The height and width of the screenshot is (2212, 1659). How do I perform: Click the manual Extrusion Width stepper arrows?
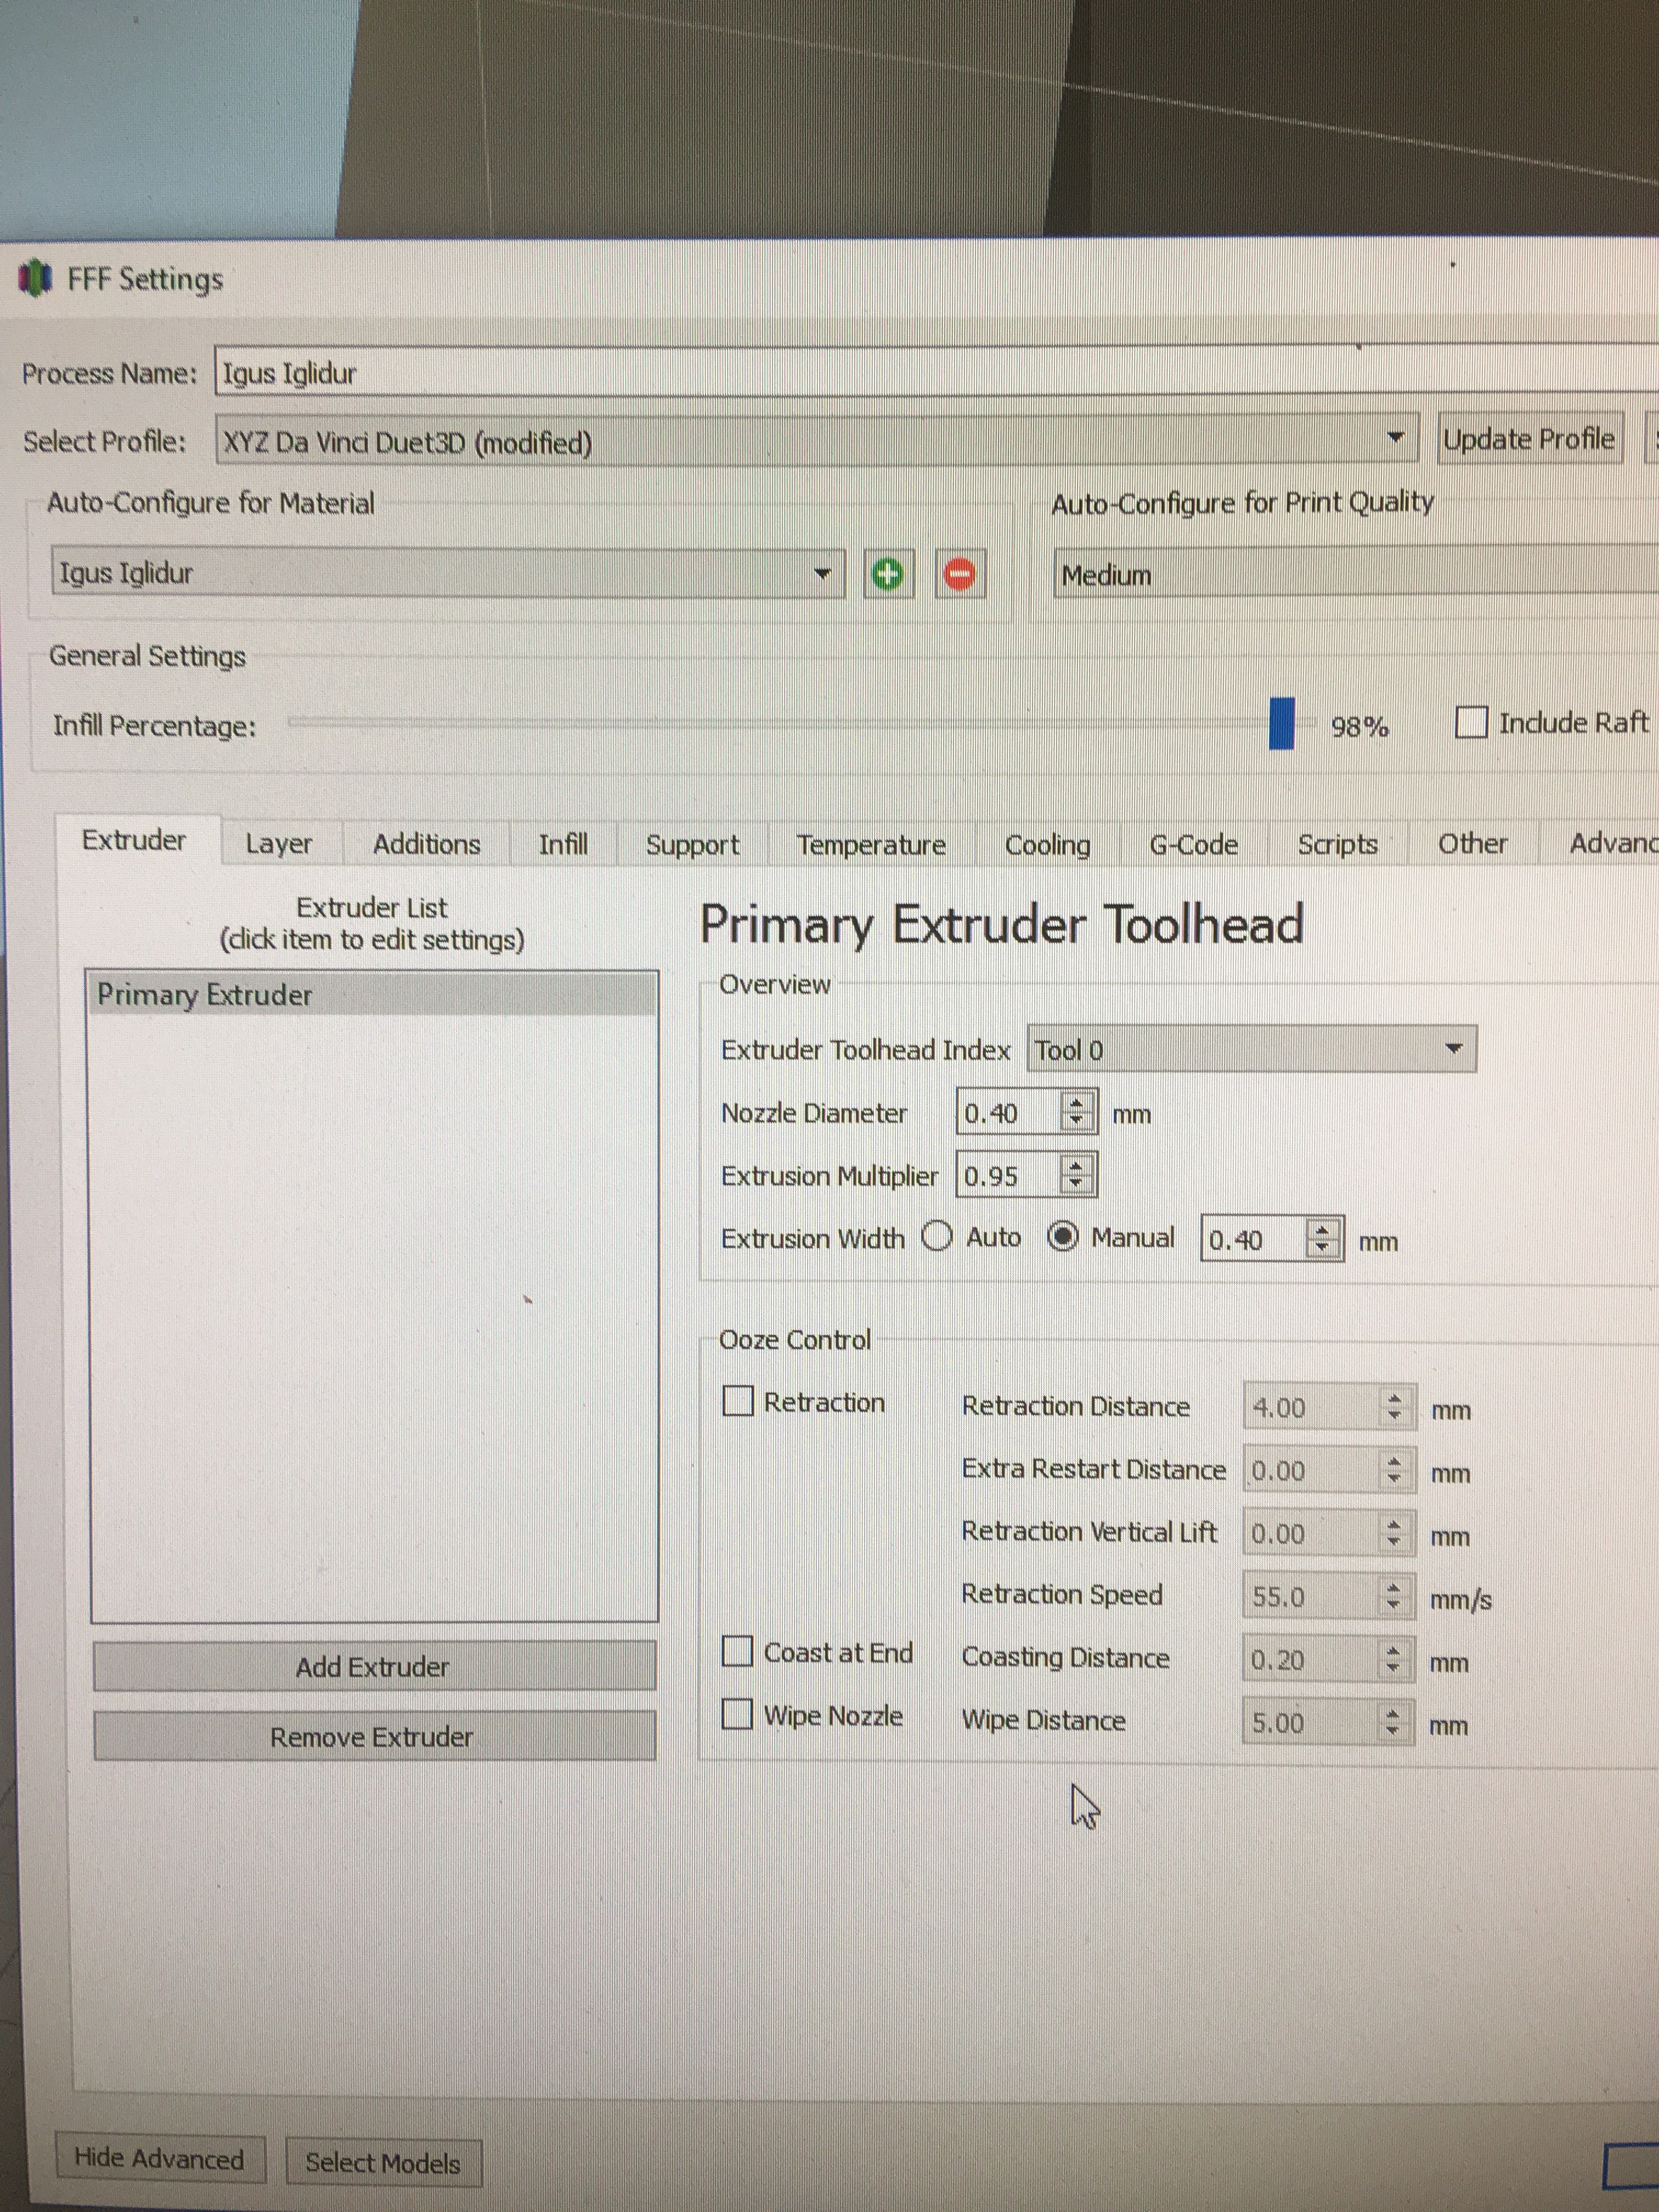[1323, 1238]
